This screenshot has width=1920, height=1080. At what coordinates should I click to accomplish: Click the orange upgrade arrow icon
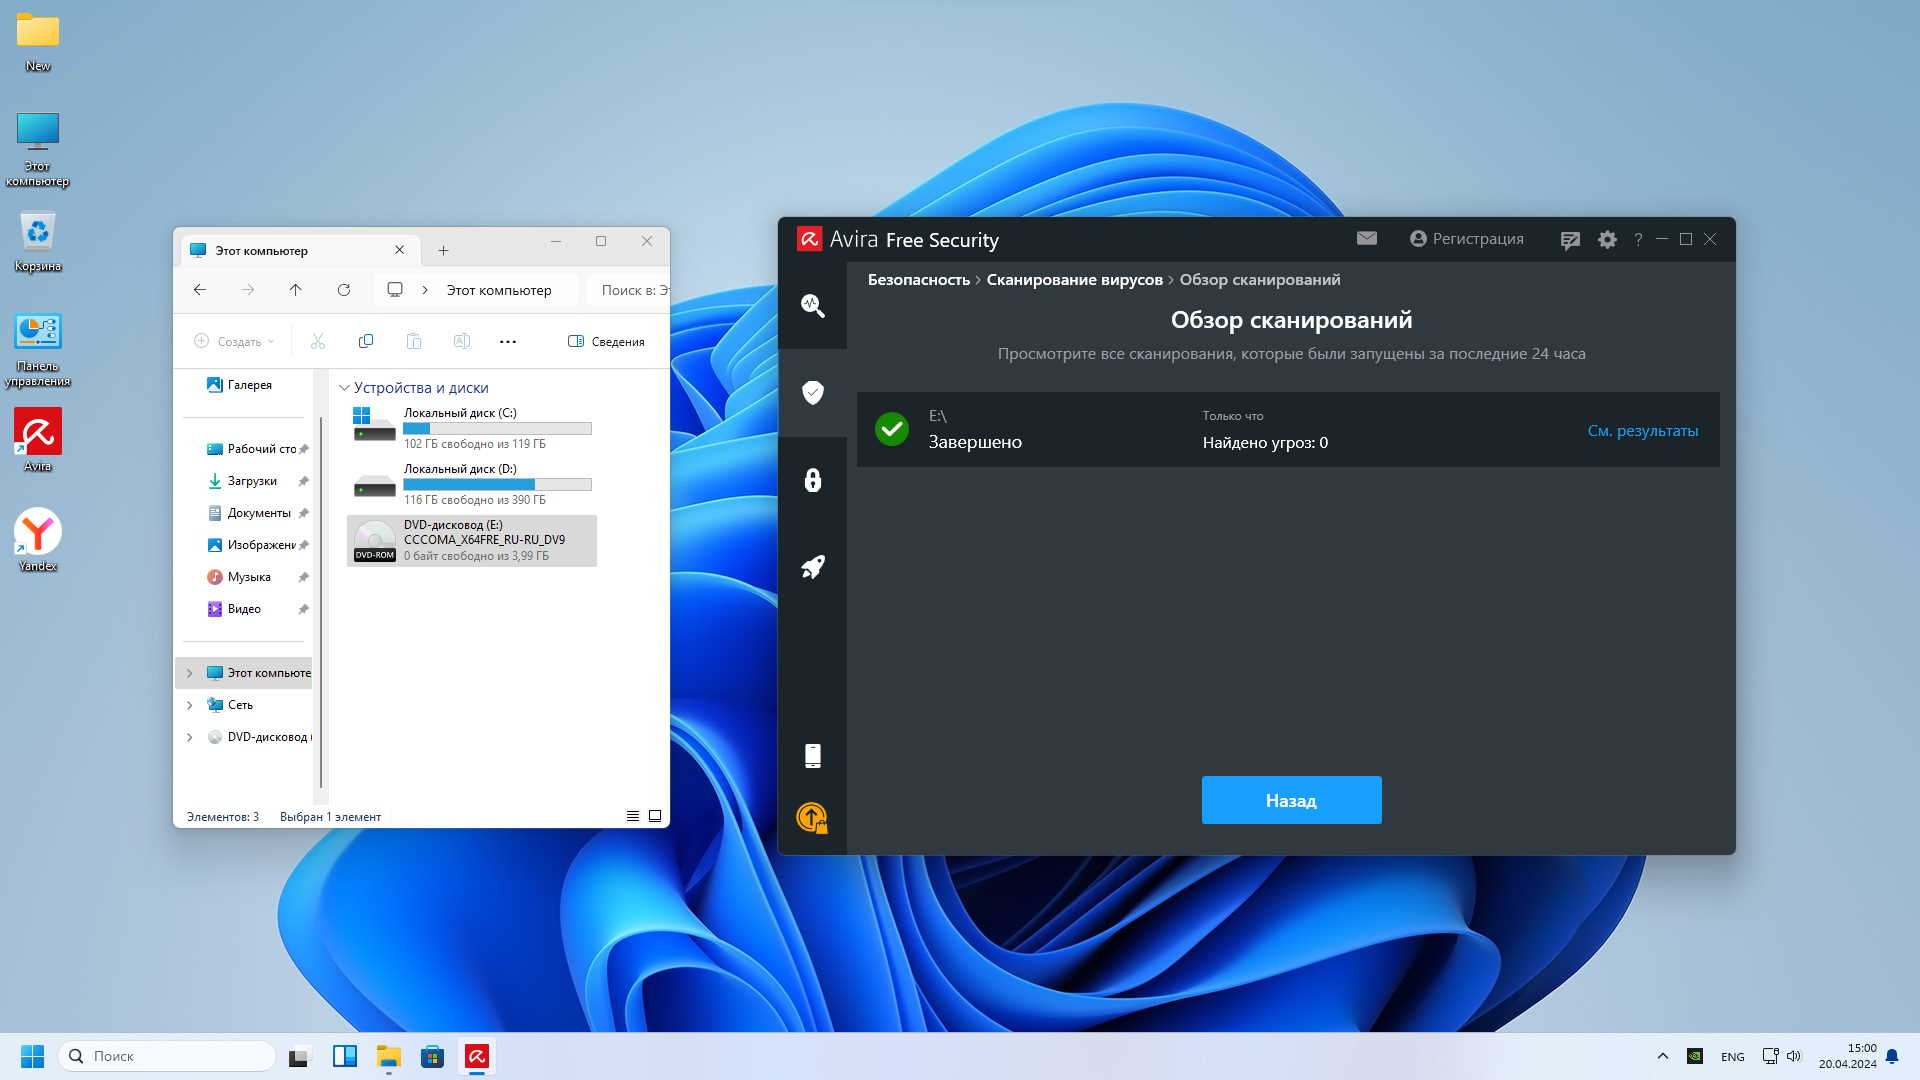coord(812,818)
